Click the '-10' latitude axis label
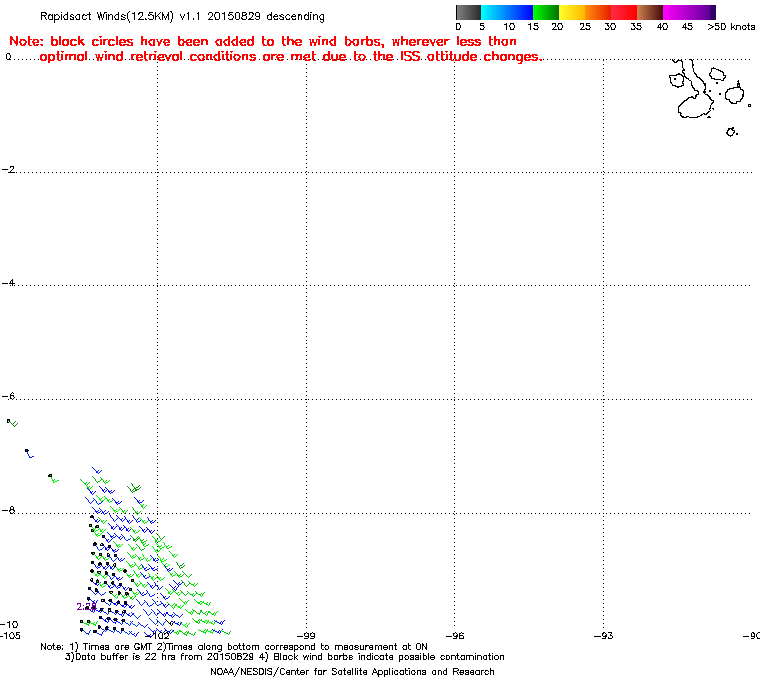 [x=9, y=624]
